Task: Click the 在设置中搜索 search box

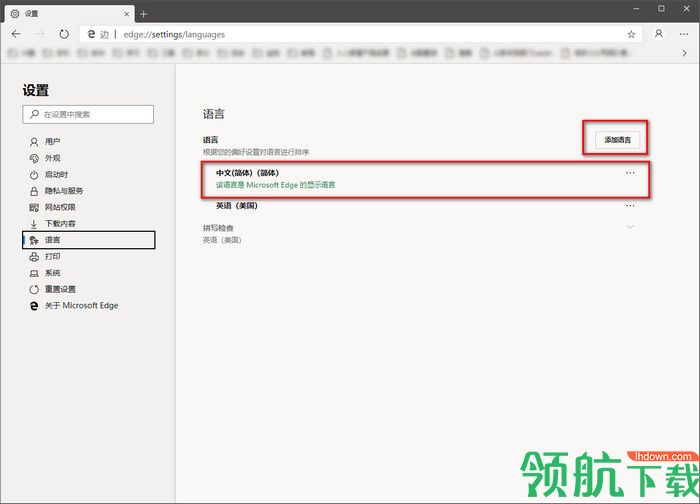Action: [x=88, y=114]
